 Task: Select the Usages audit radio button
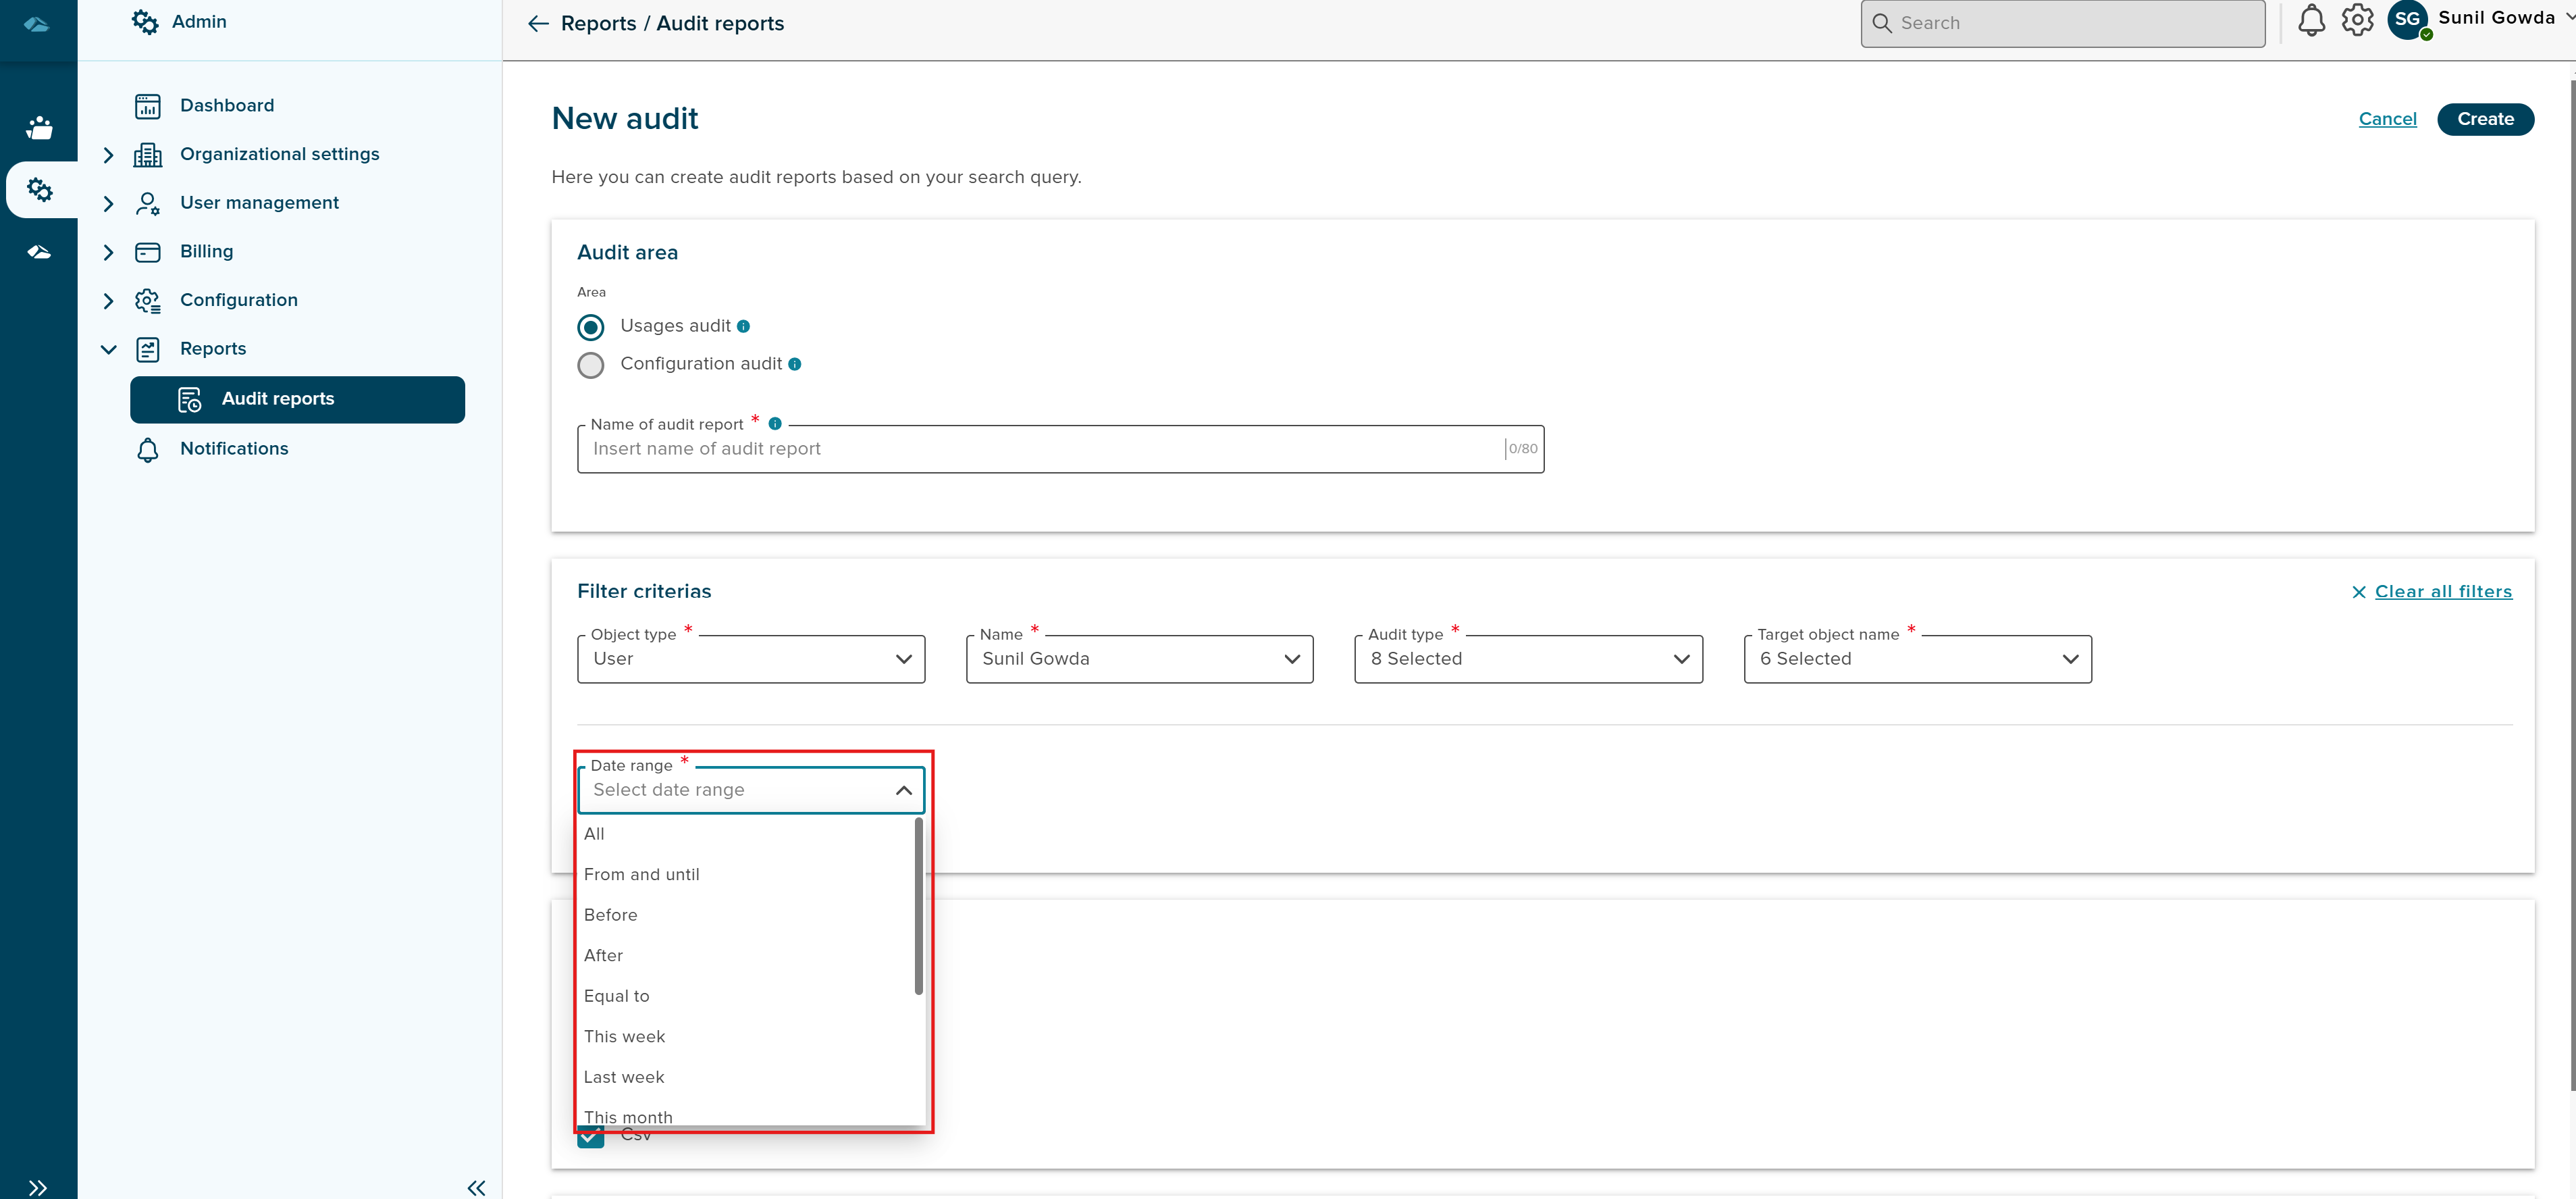(591, 327)
